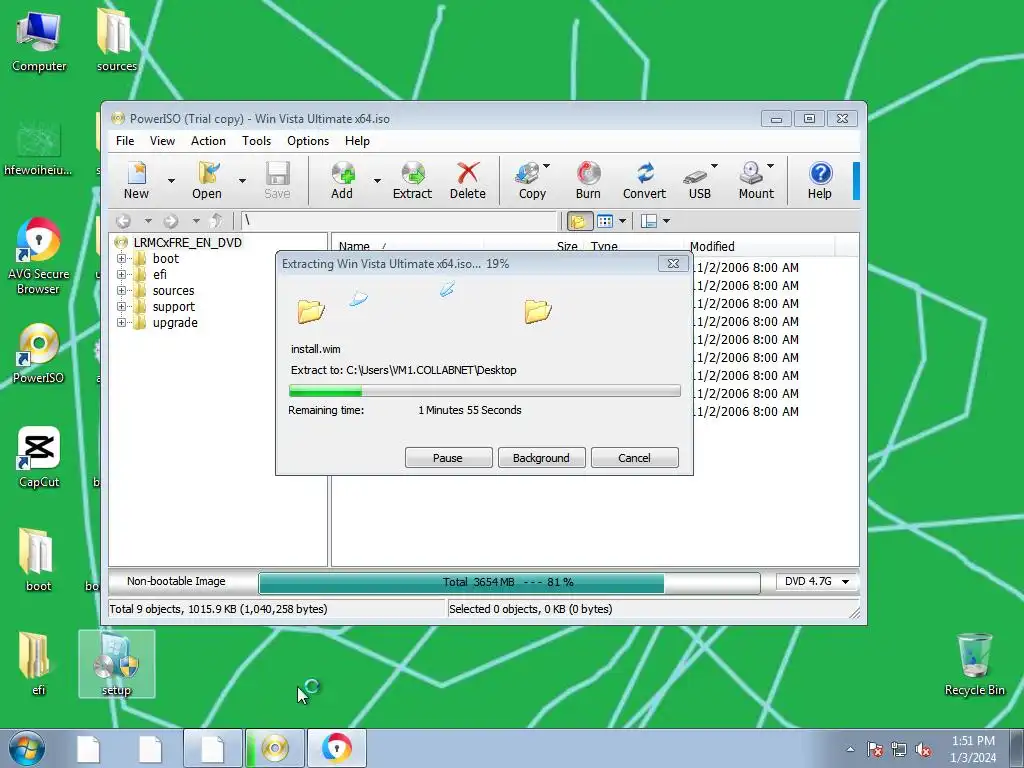
Task: Click AVG Secure Browser taskbar button
Action: point(337,748)
